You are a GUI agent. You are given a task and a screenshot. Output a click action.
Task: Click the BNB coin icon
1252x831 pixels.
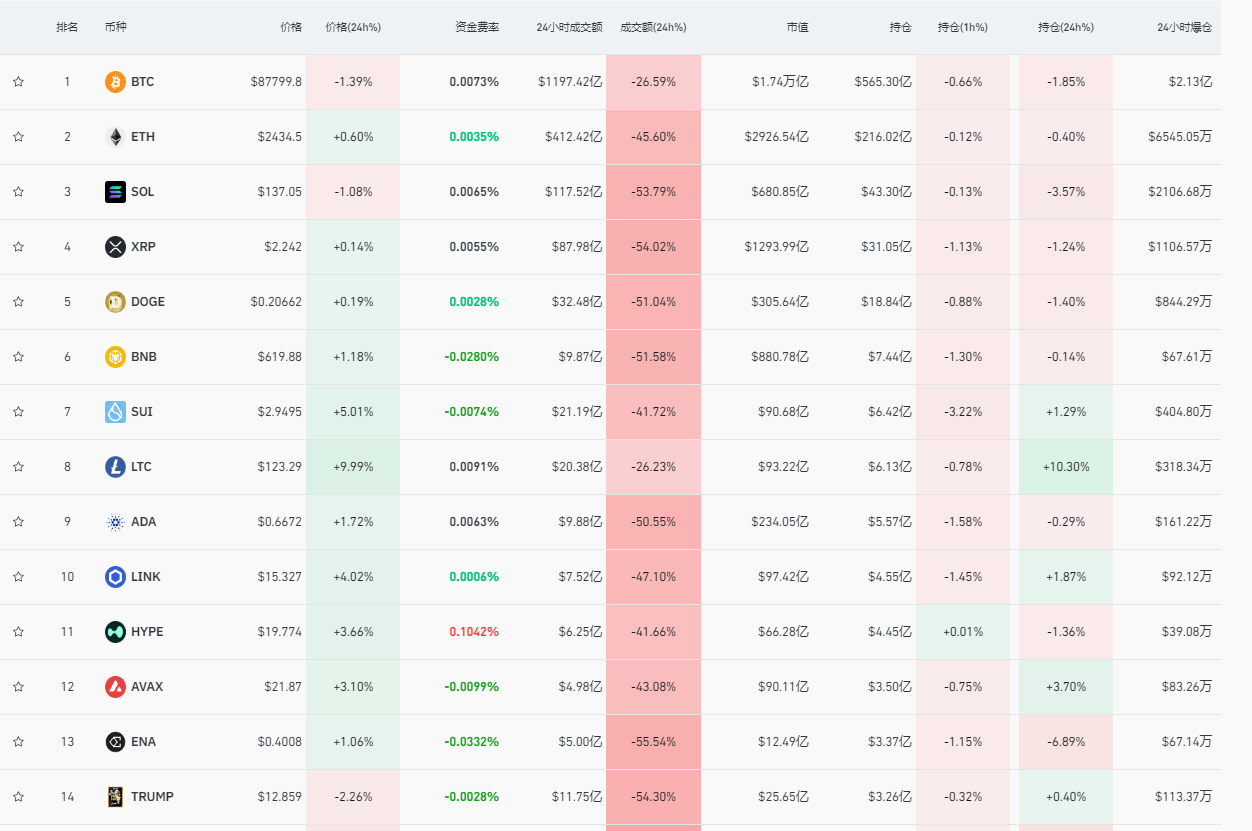click(115, 357)
